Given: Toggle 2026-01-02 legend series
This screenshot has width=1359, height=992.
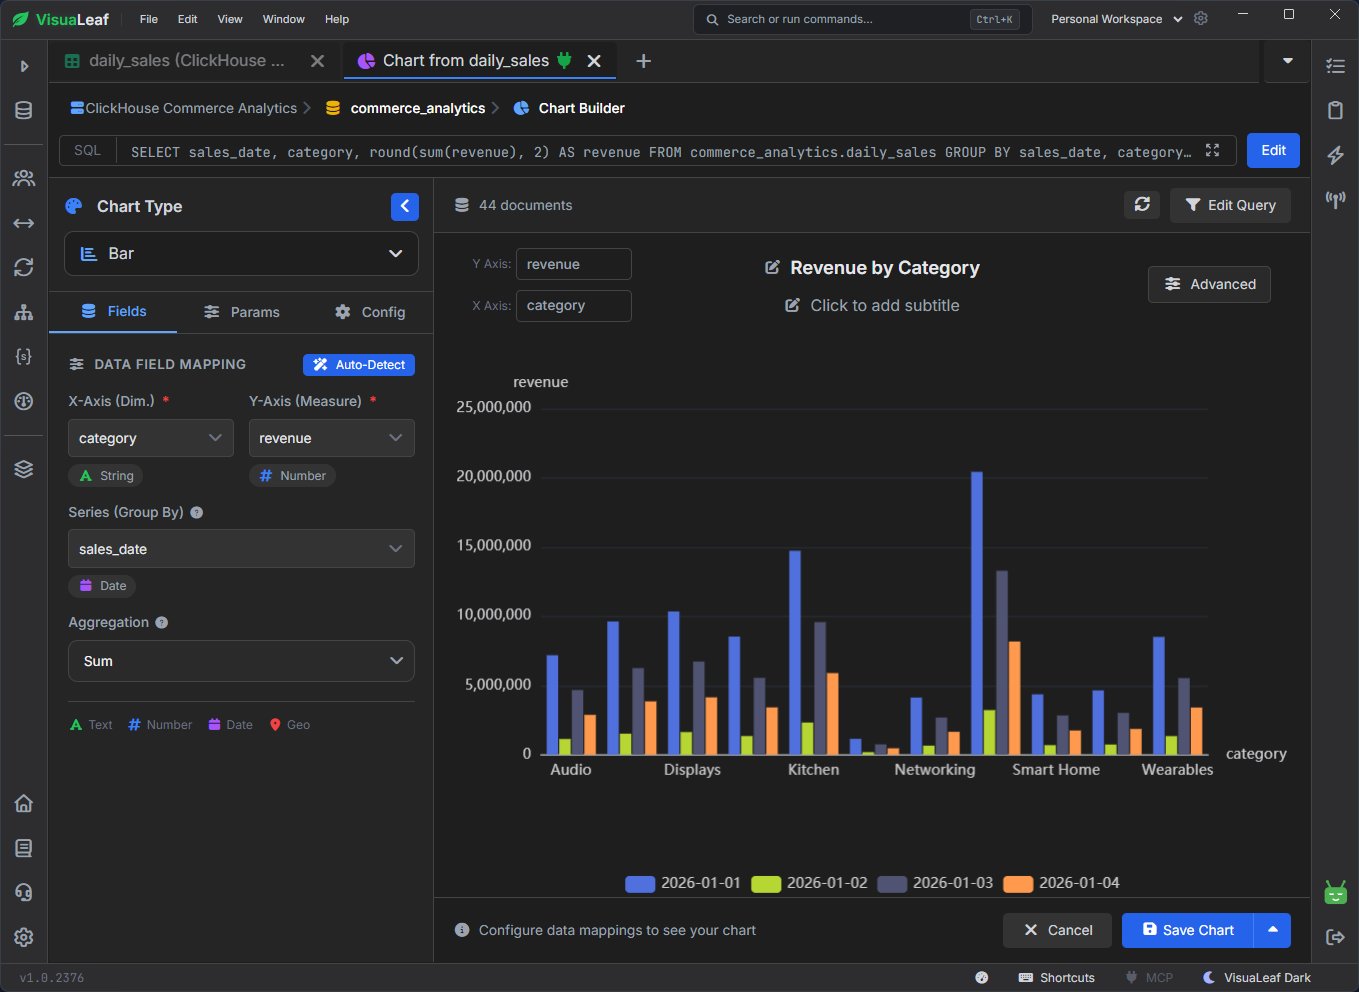Looking at the screenshot, I should click(x=809, y=883).
